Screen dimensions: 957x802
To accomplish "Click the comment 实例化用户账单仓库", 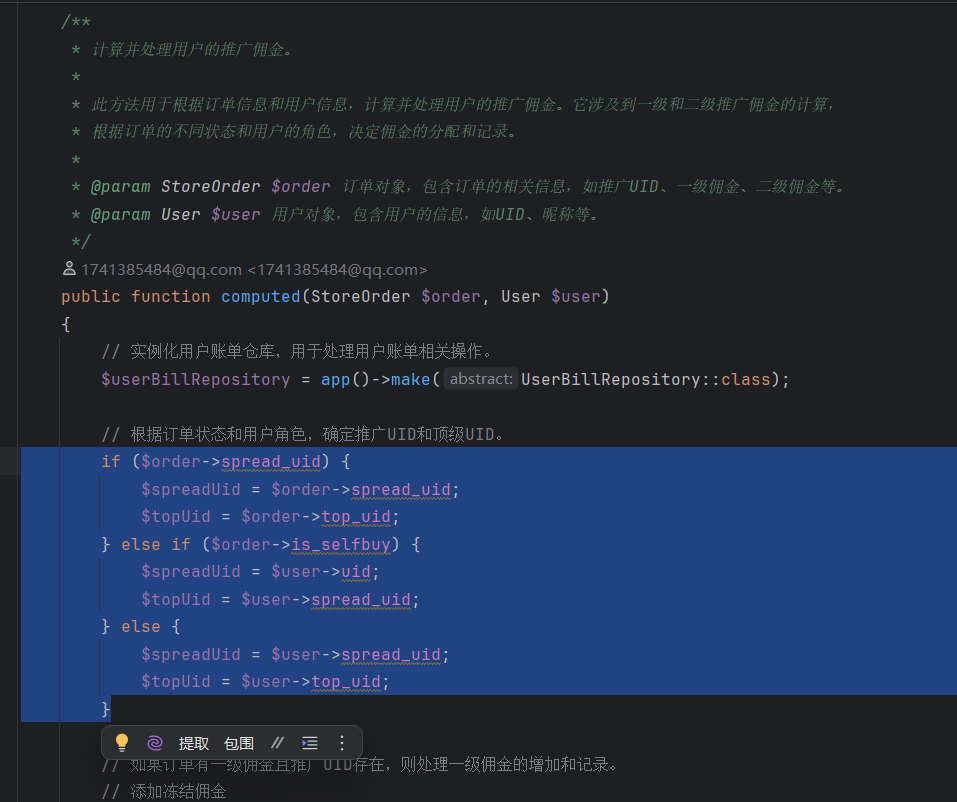I will [297, 351].
